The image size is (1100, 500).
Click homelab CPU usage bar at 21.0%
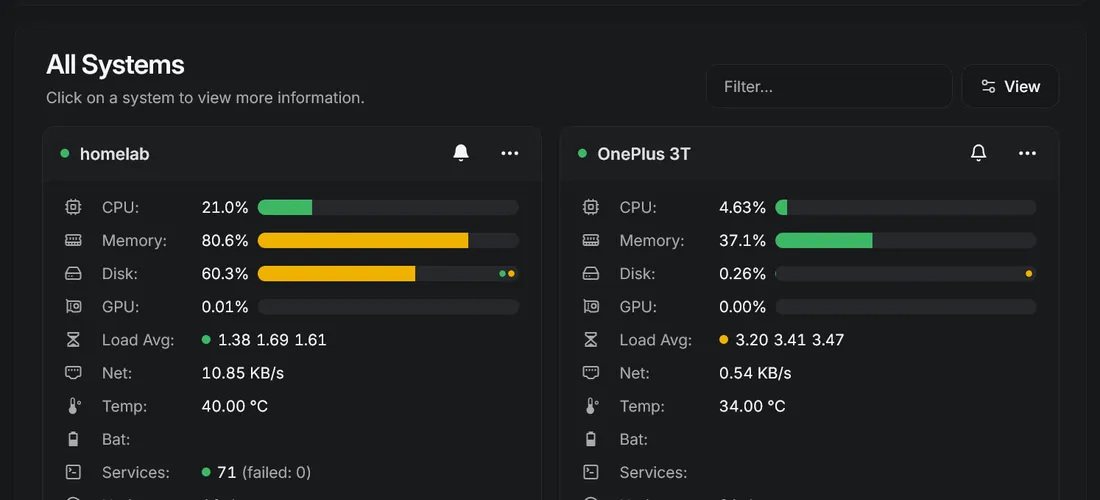pos(388,208)
